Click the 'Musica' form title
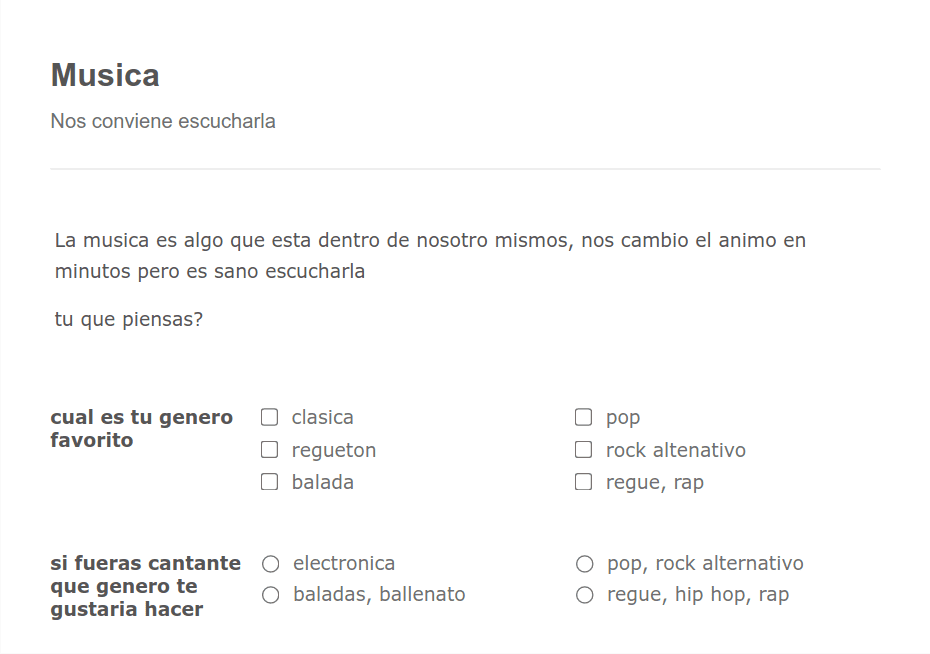930x654 pixels. click(104, 74)
